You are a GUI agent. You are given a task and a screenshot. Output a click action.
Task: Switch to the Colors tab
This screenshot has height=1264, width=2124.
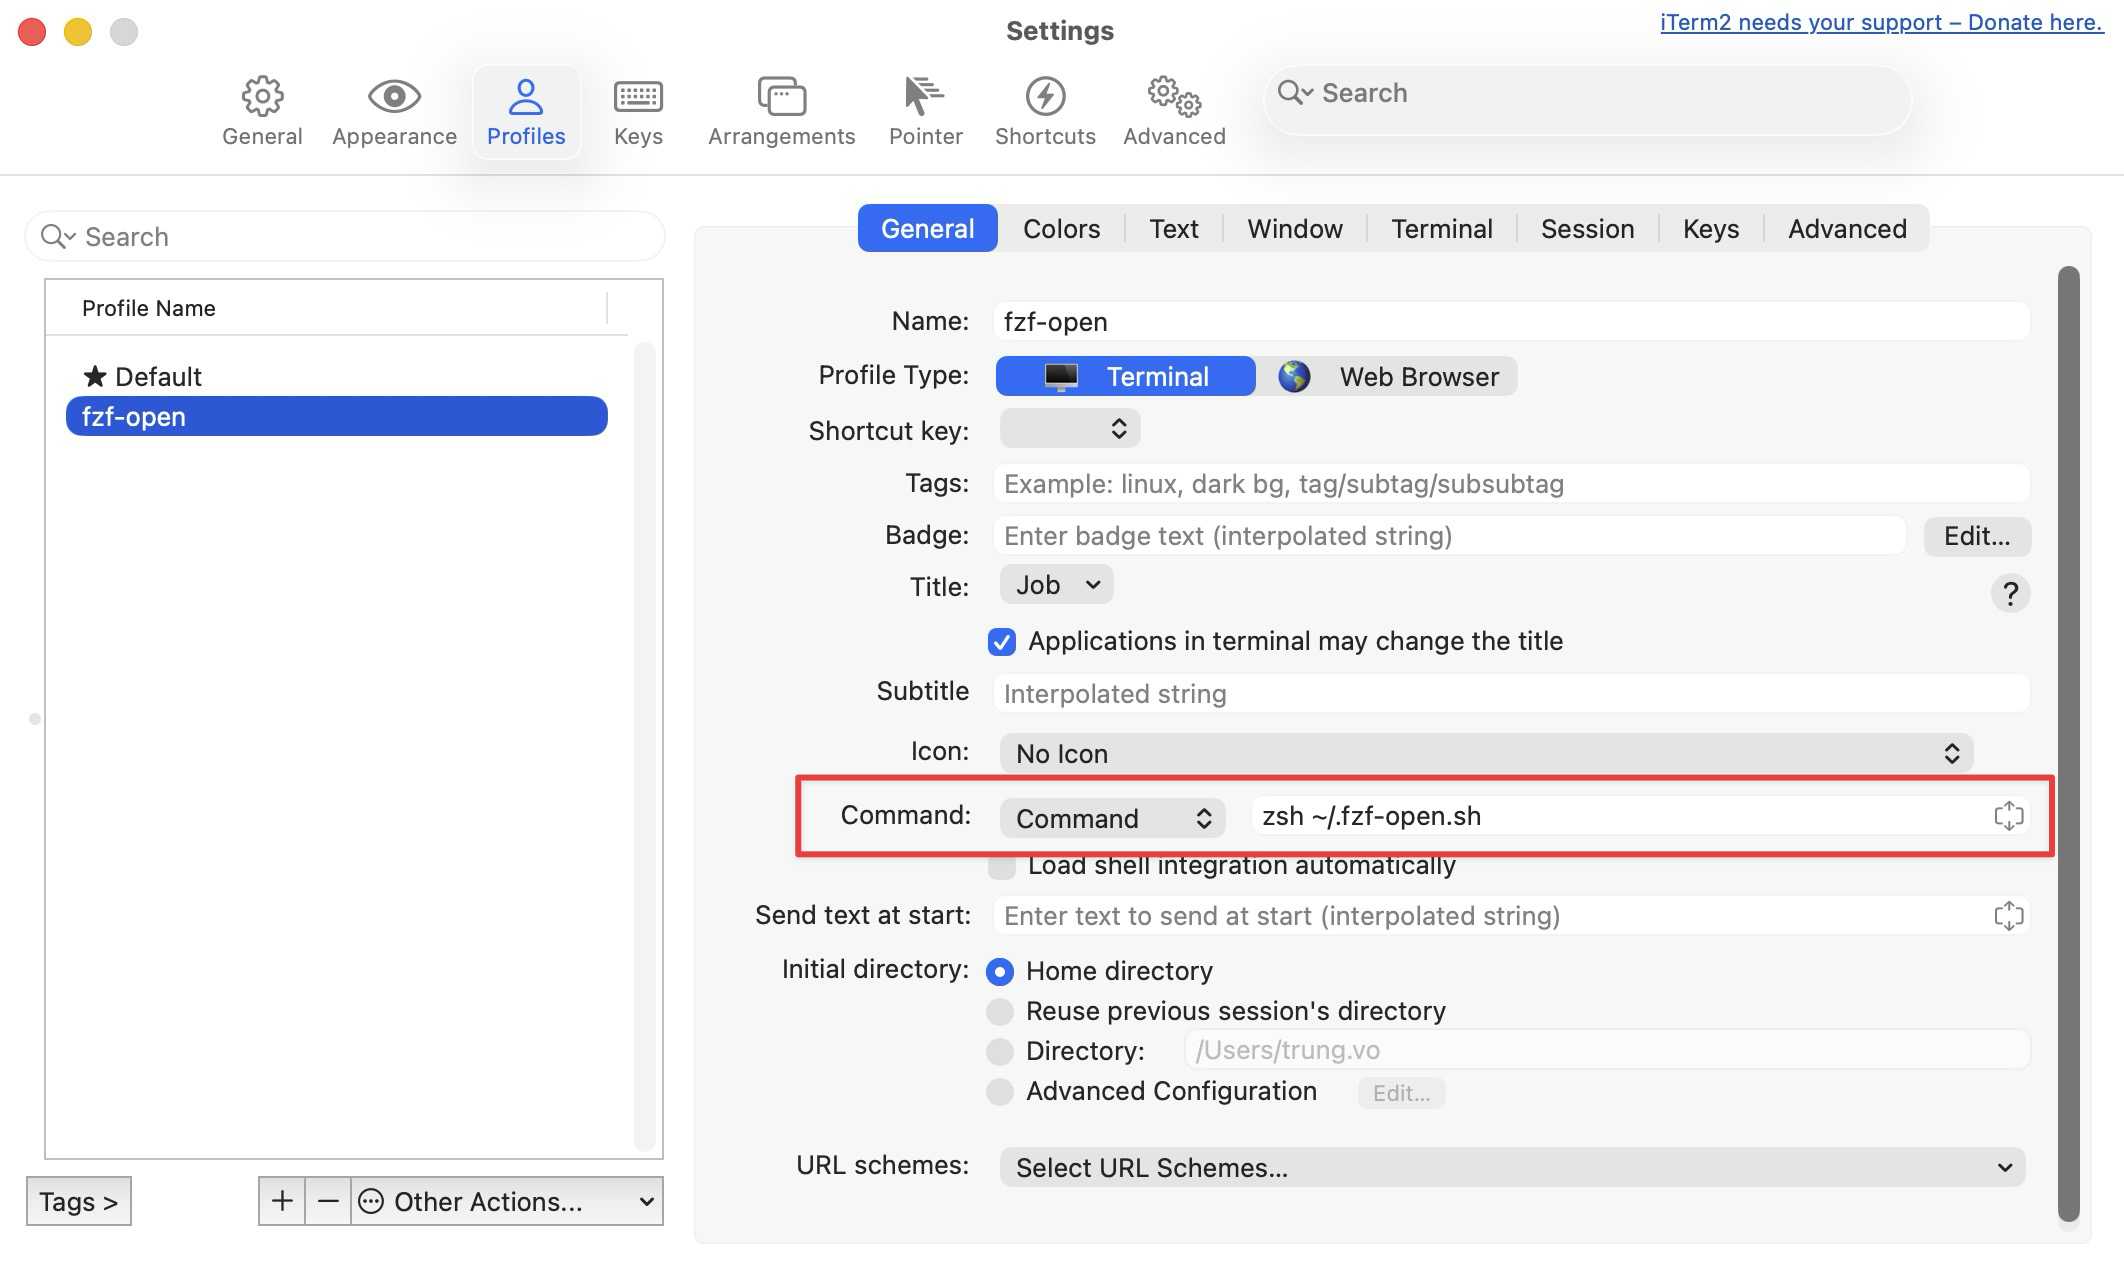pos(1061,229)
